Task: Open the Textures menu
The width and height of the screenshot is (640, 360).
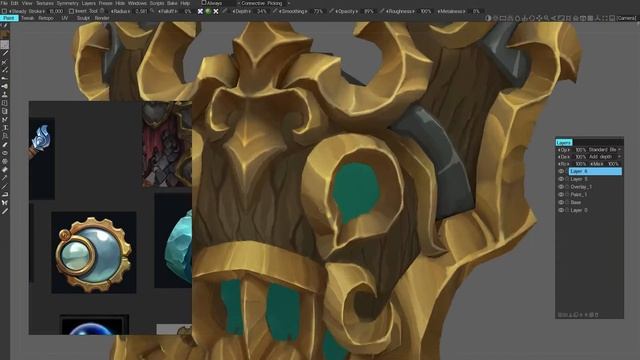Action: click(x=44, y=3)
